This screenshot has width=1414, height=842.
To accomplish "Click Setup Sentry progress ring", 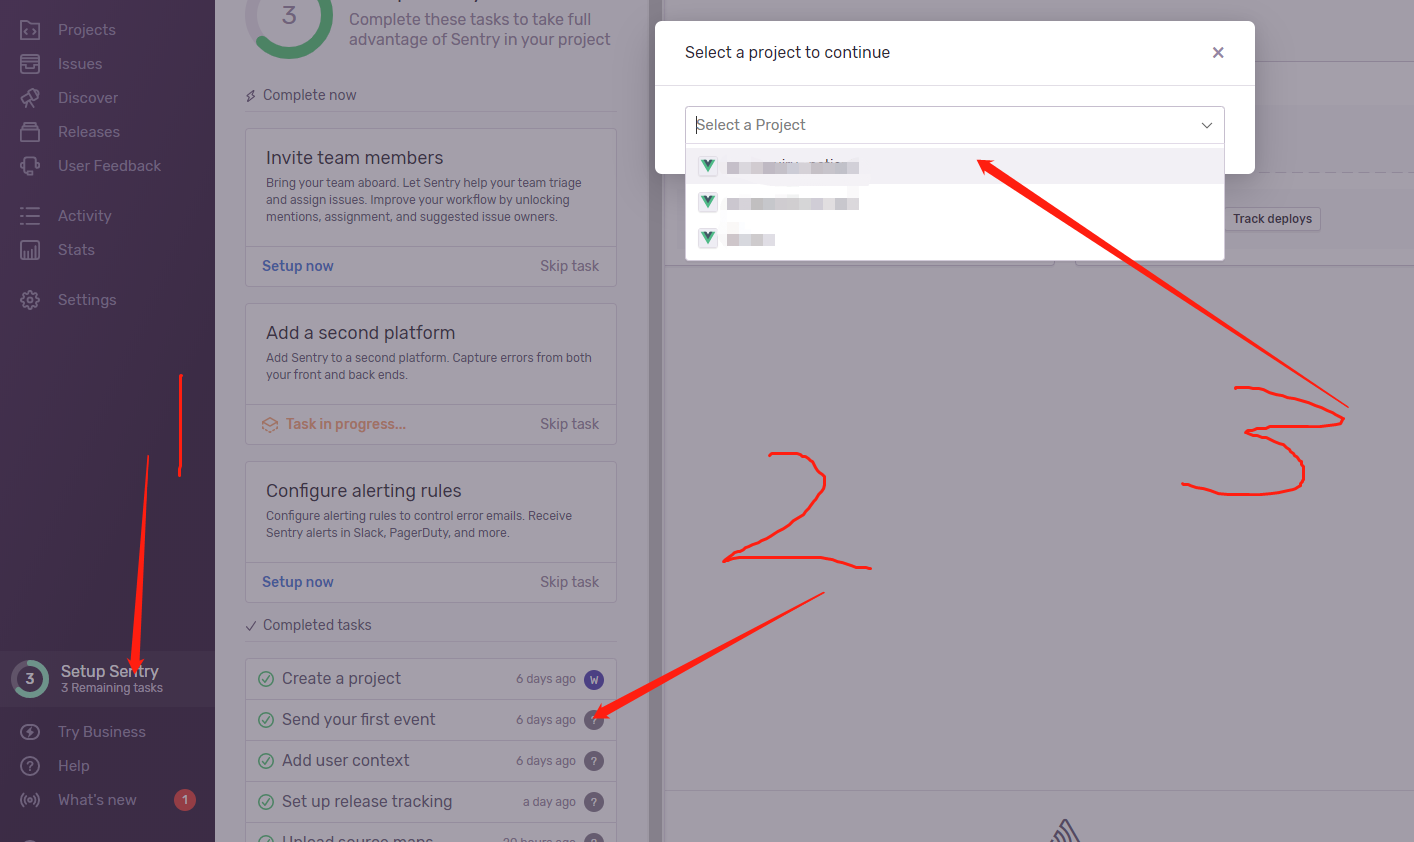I will pos(30,679).
